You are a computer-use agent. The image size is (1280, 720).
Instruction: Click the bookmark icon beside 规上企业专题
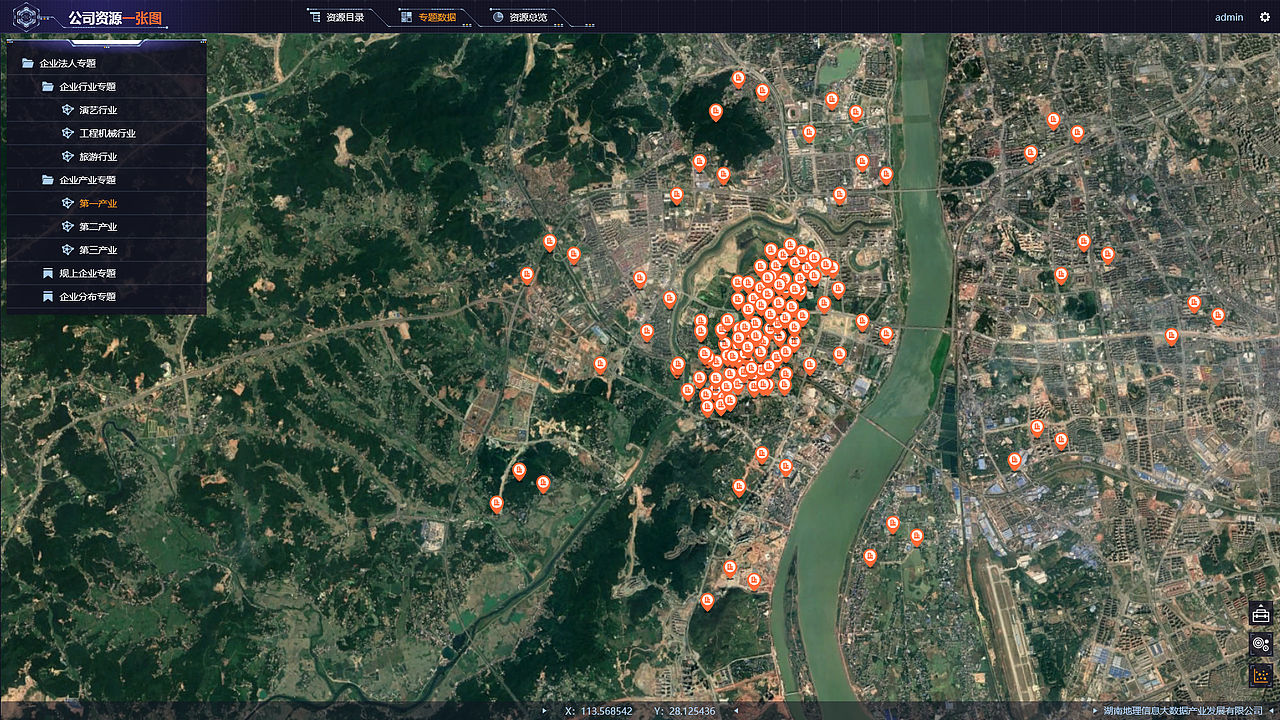point(48,273)
